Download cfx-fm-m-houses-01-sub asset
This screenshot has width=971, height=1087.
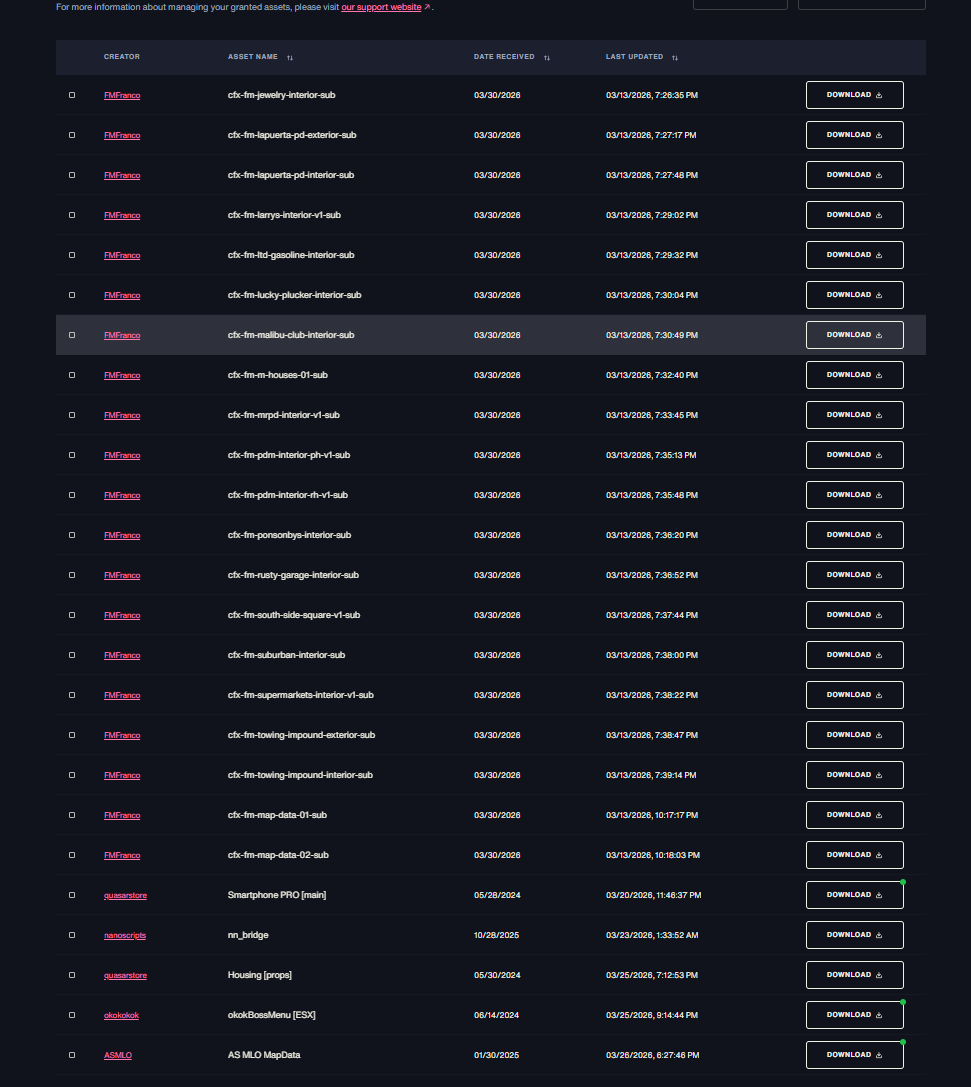tap(855, 375)
